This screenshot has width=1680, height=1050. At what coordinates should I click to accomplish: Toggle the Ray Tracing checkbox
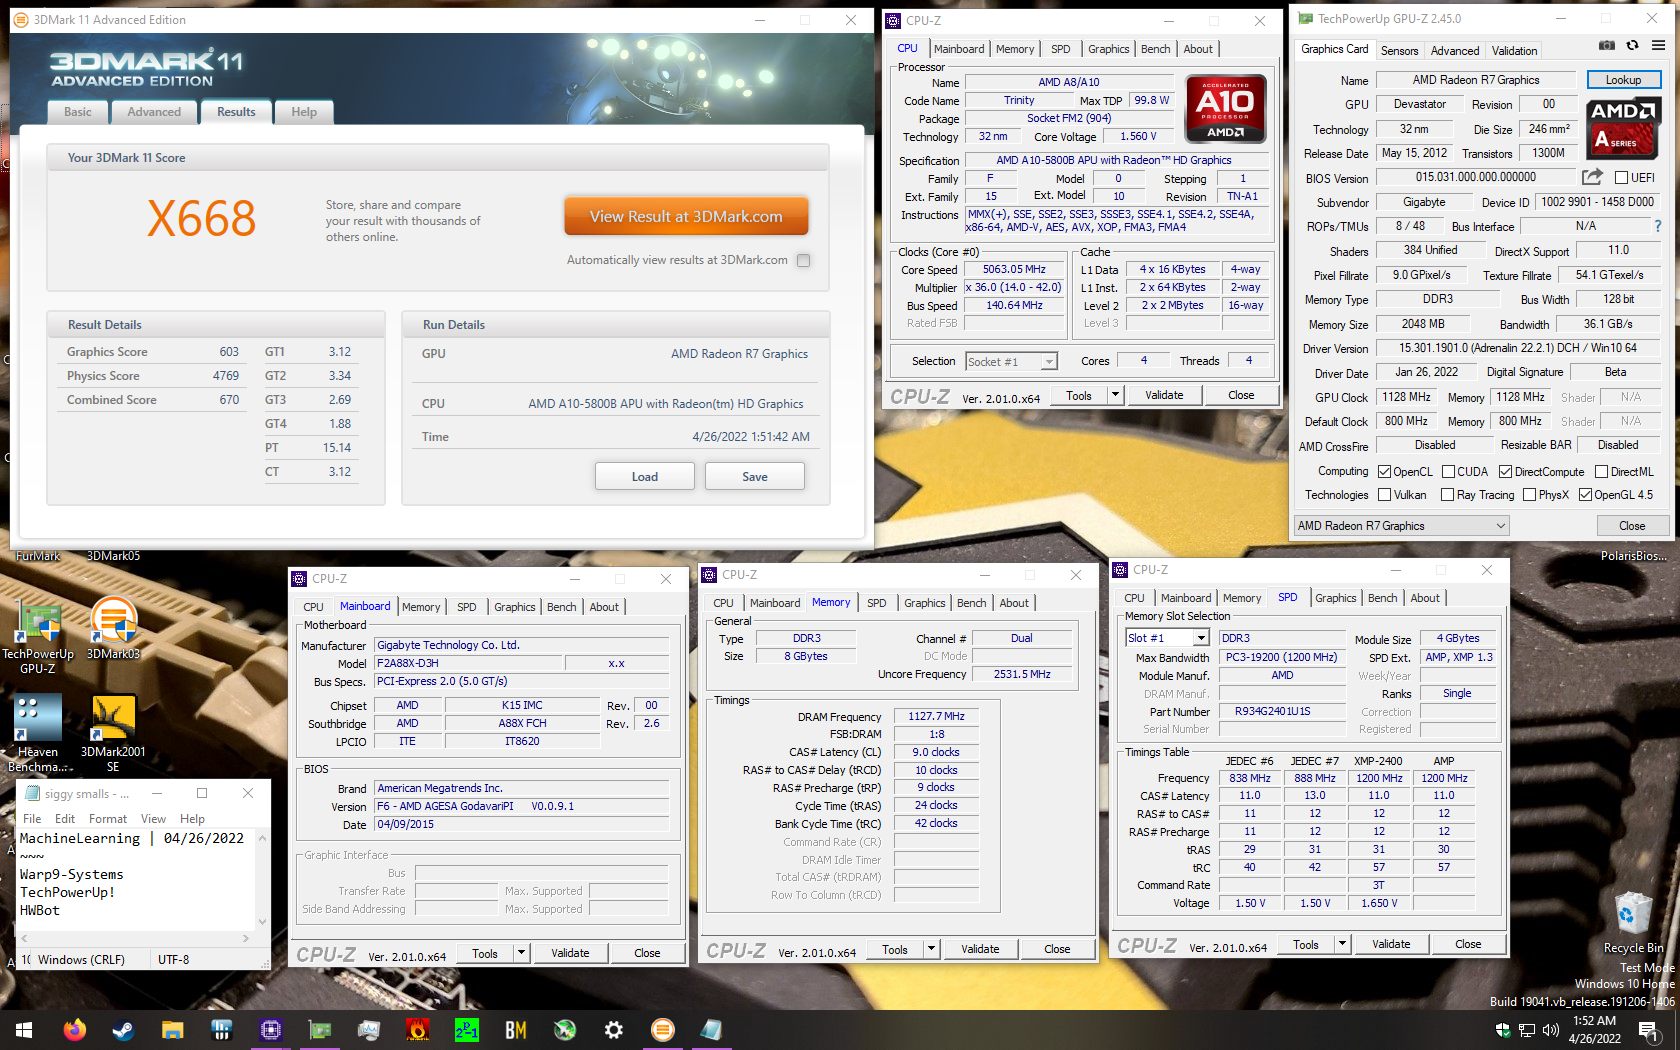click(1447, 495)
